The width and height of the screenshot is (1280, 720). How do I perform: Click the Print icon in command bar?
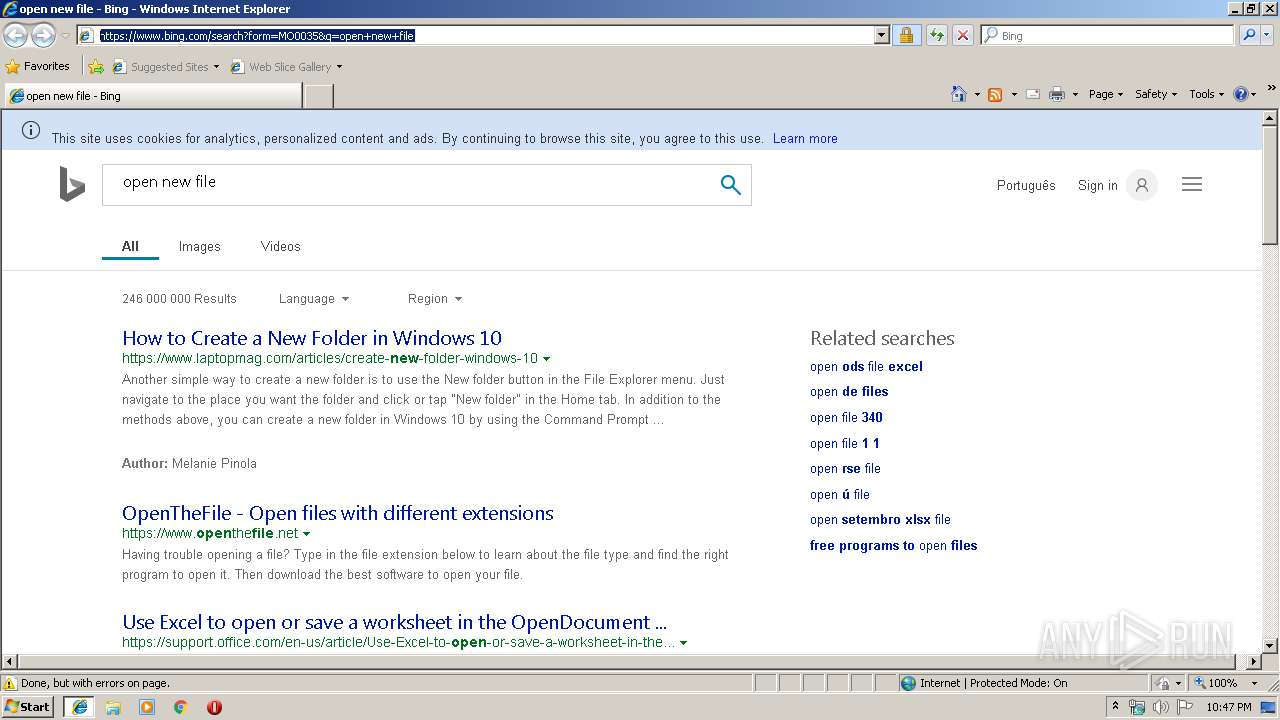click(x=1057, y=94)
